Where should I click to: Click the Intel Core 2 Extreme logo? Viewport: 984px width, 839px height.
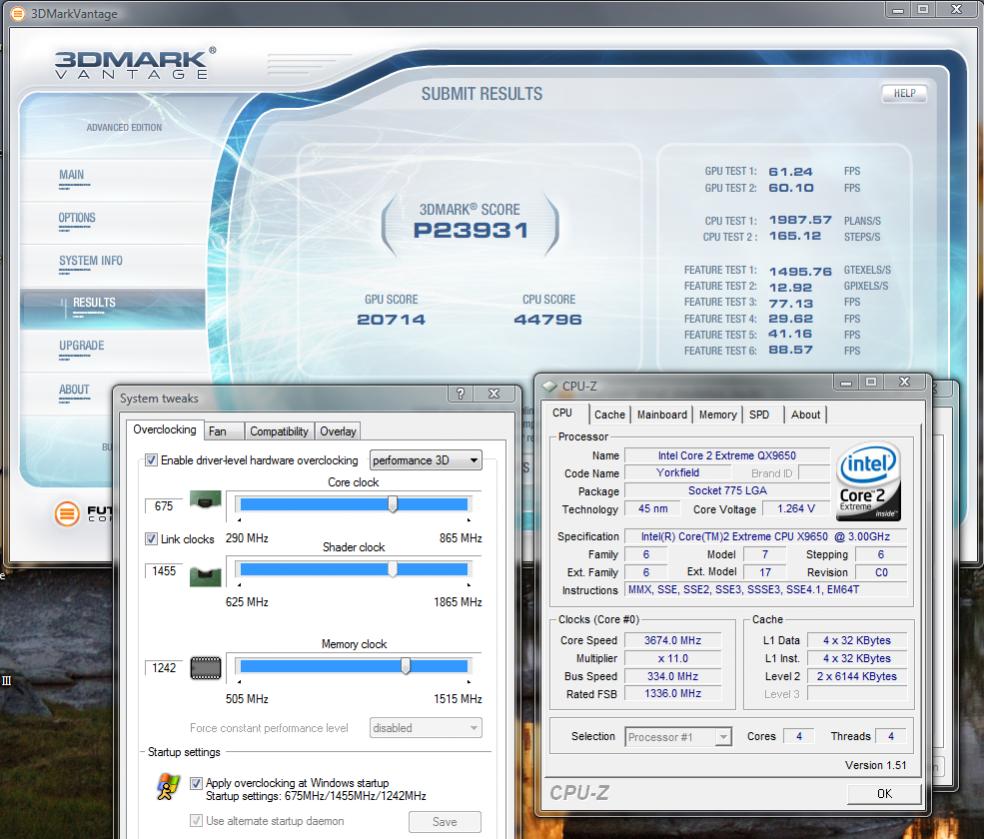869,481
